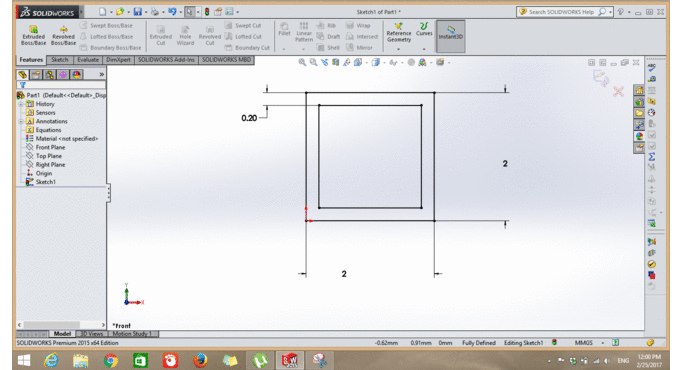This screenshot has width=683, height=370.
Task: Print the document with the Print icon
Action: 155,12
